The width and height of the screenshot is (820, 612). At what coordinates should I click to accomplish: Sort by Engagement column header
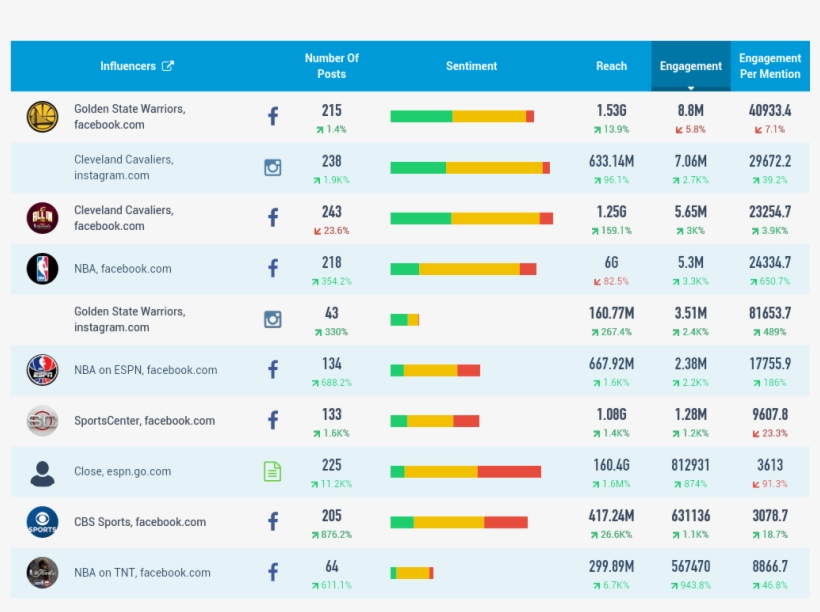690,66
